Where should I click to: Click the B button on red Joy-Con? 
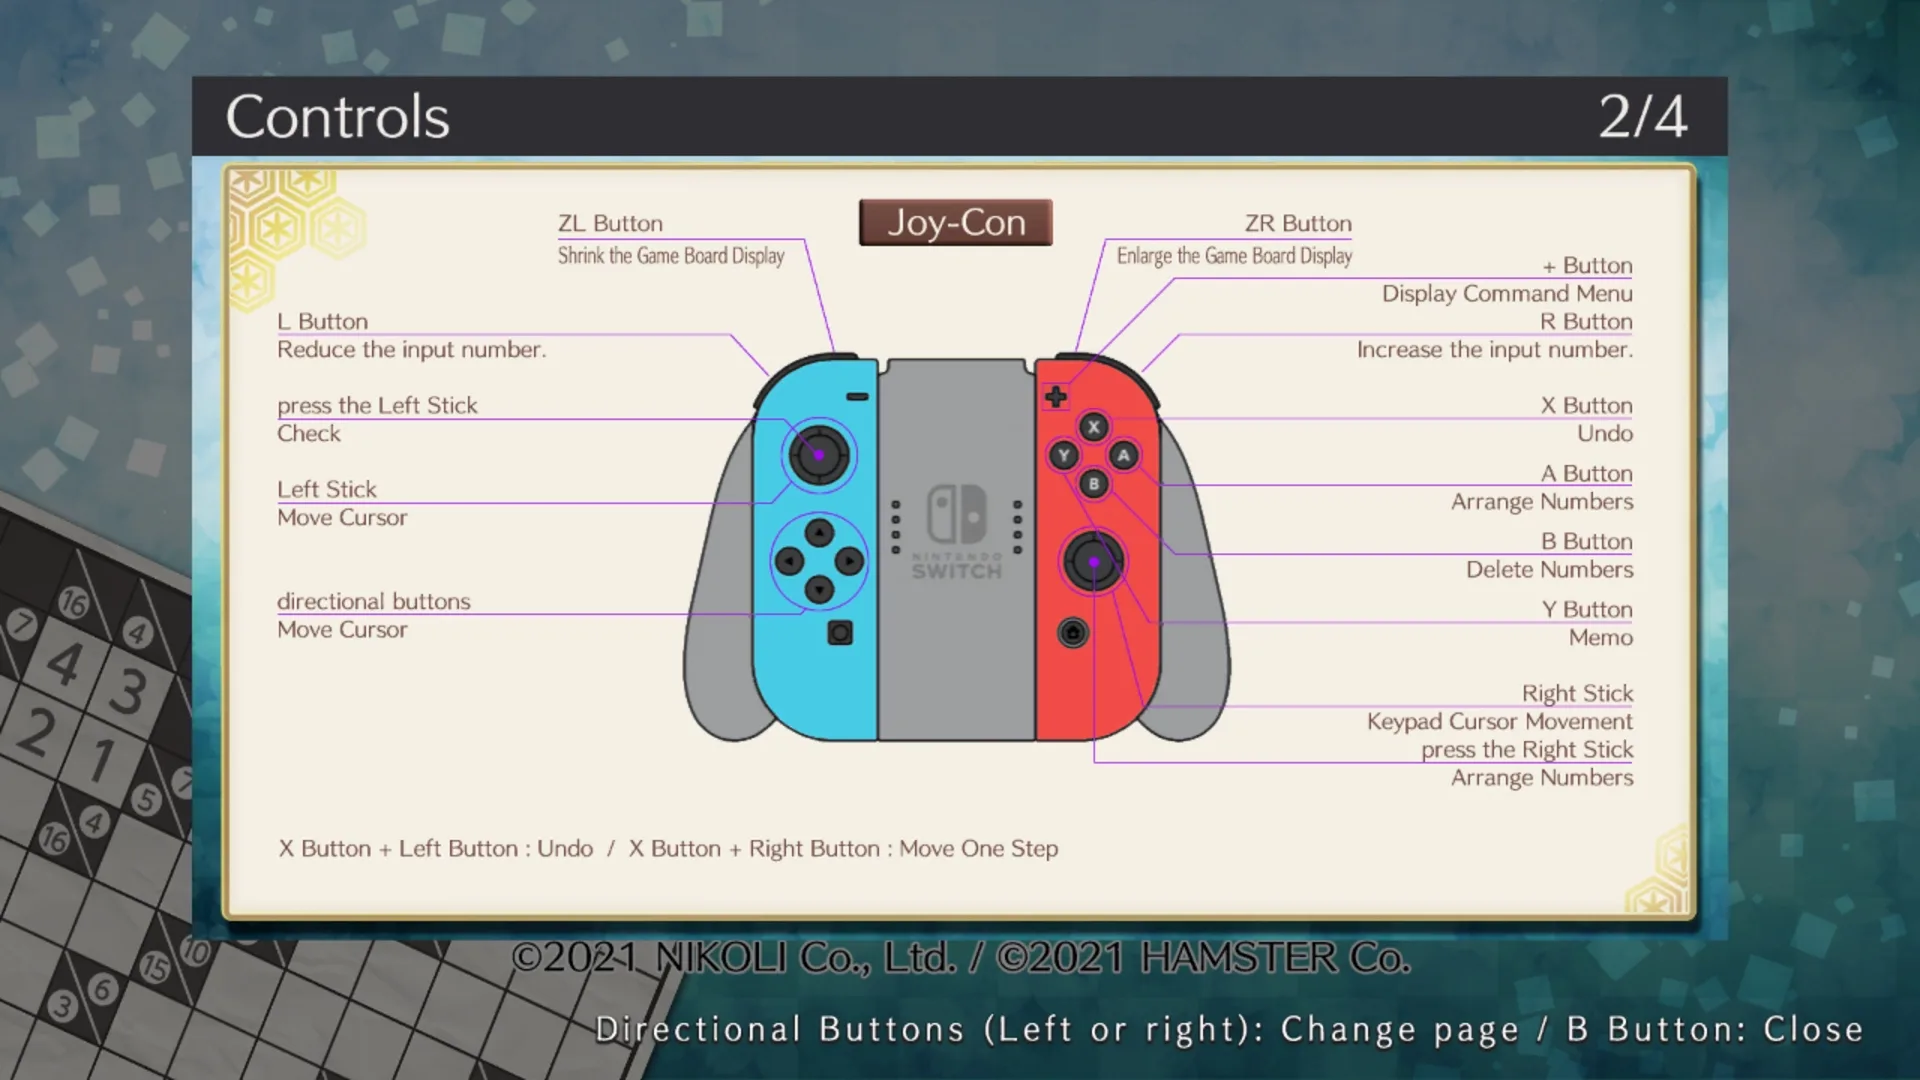coord(1093,484)
